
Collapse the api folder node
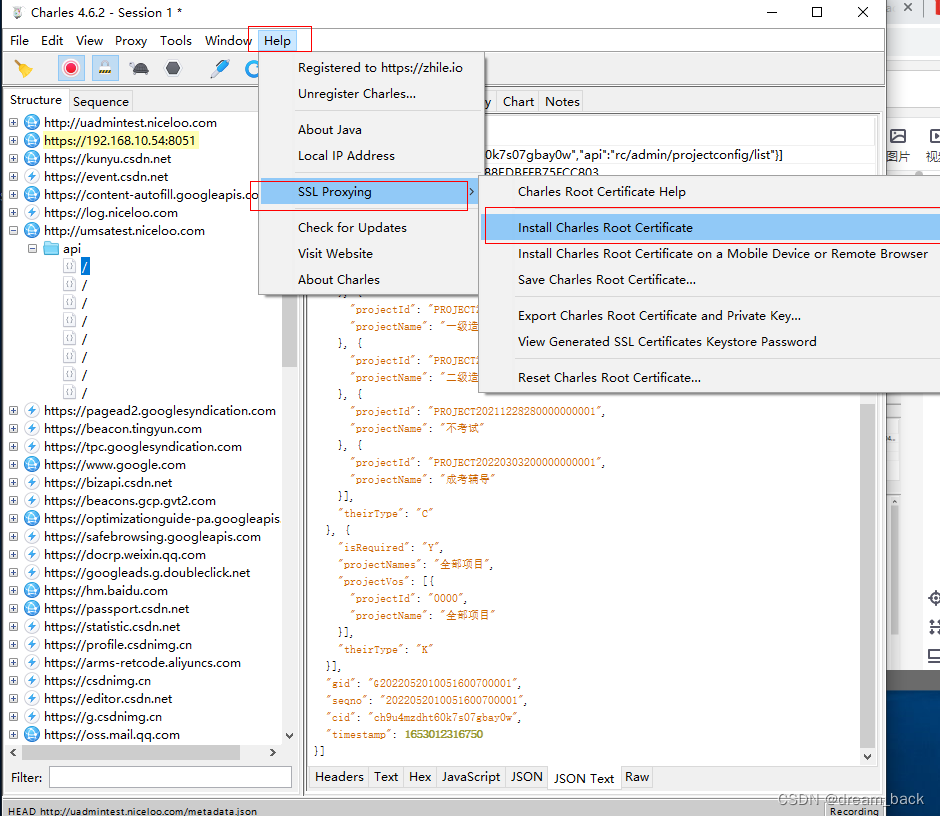point(32,248)
